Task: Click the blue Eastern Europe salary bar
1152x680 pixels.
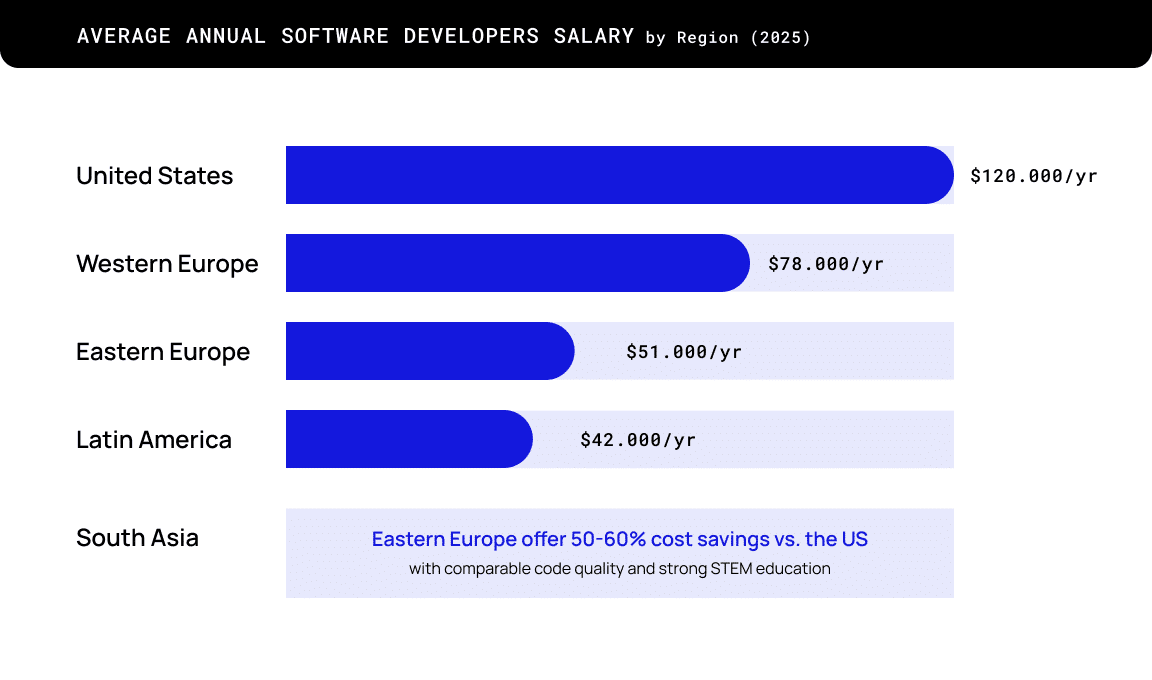Action: [430, 351]
